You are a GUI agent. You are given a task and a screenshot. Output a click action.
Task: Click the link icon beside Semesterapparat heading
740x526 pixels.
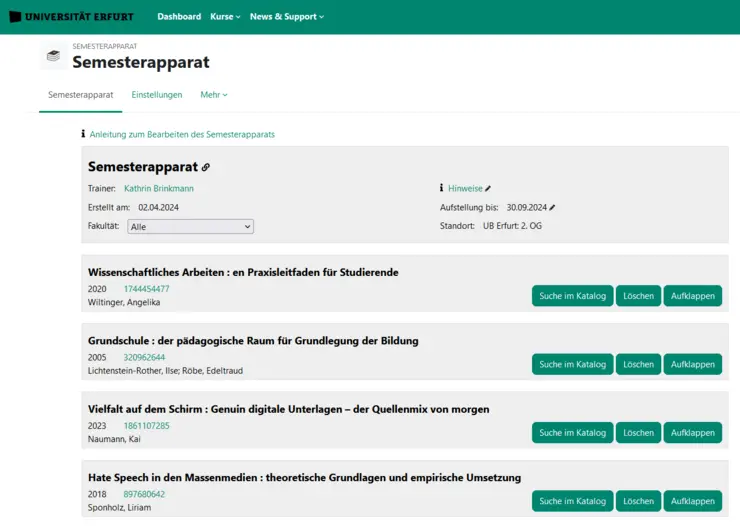206,167
